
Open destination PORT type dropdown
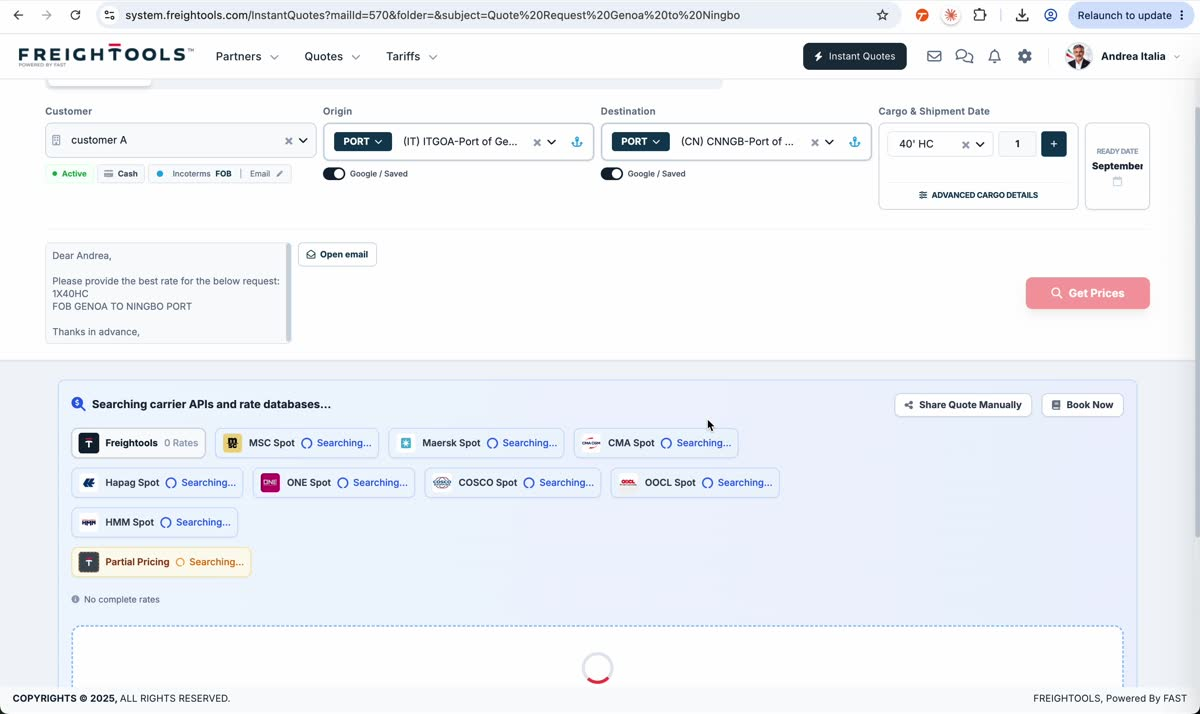641,142
